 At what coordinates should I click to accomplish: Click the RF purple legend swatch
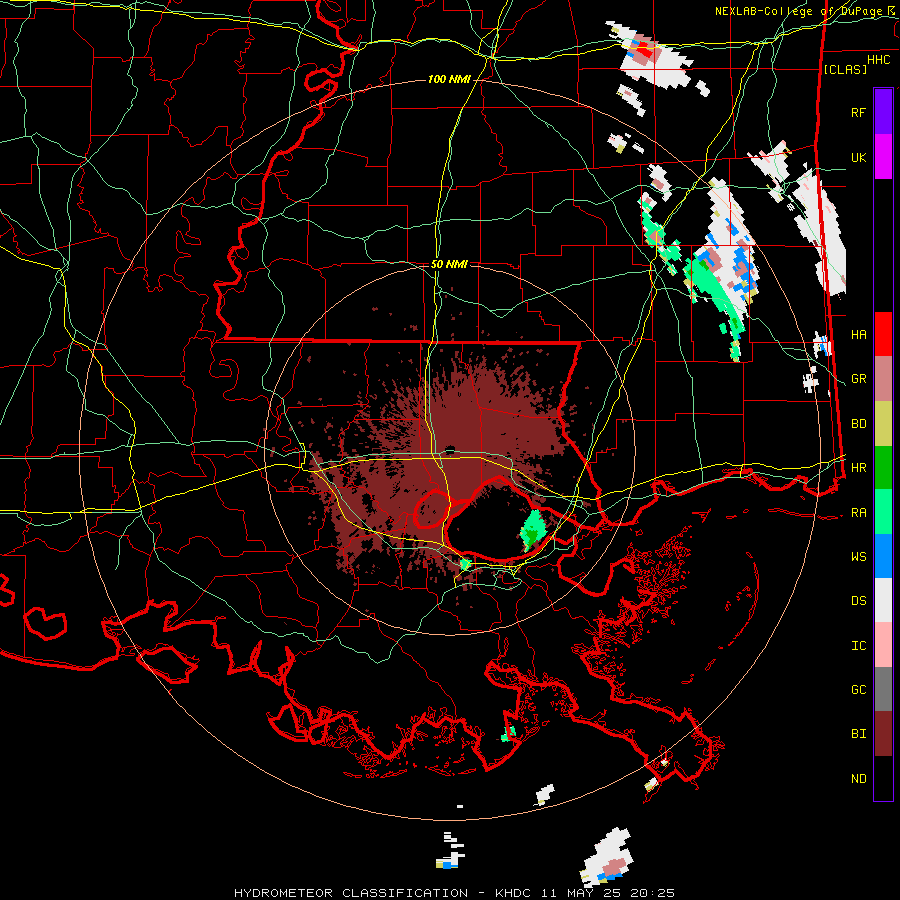(x=883, y=112)
